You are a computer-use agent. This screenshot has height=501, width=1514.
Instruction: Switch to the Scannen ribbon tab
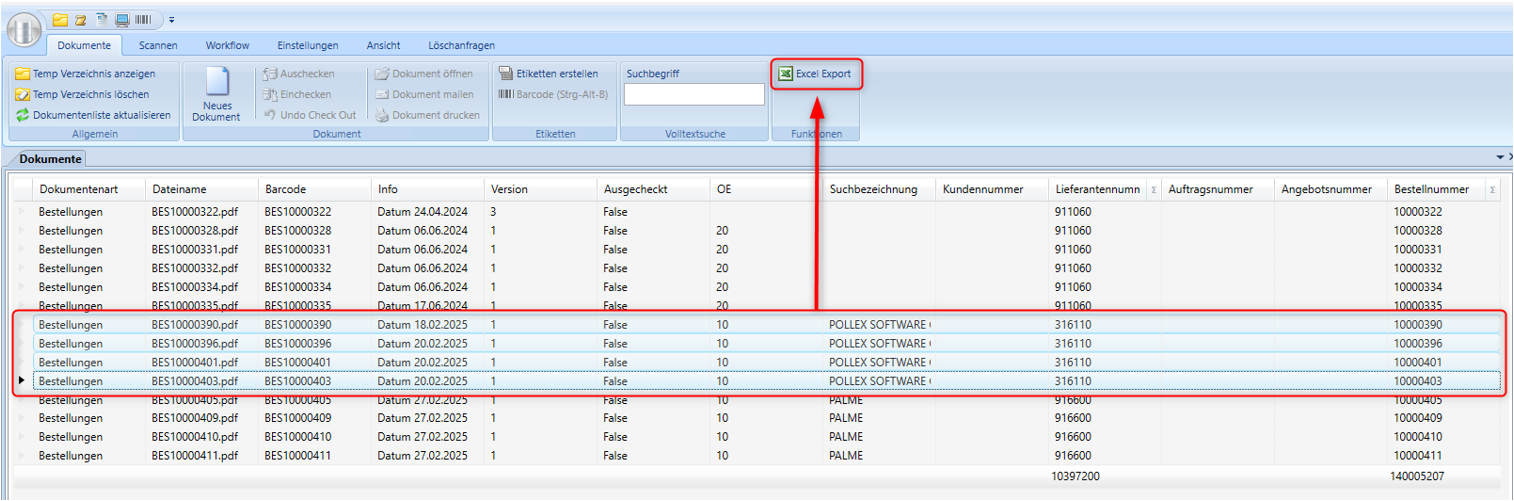[158, 45]
